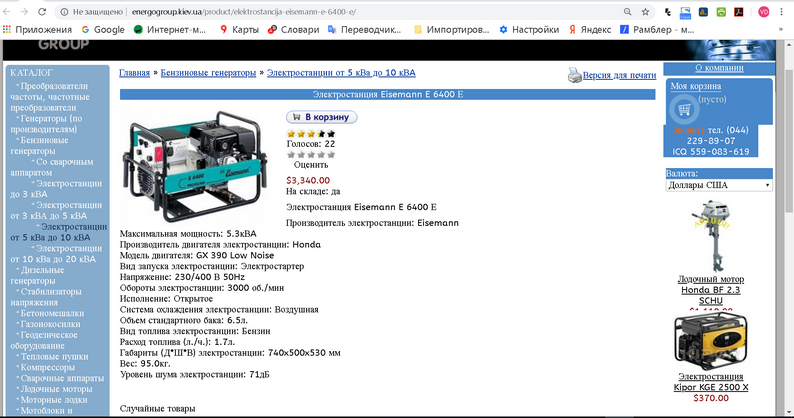Open the Дизельные генераторы catalog item

(x=37, y=276)
